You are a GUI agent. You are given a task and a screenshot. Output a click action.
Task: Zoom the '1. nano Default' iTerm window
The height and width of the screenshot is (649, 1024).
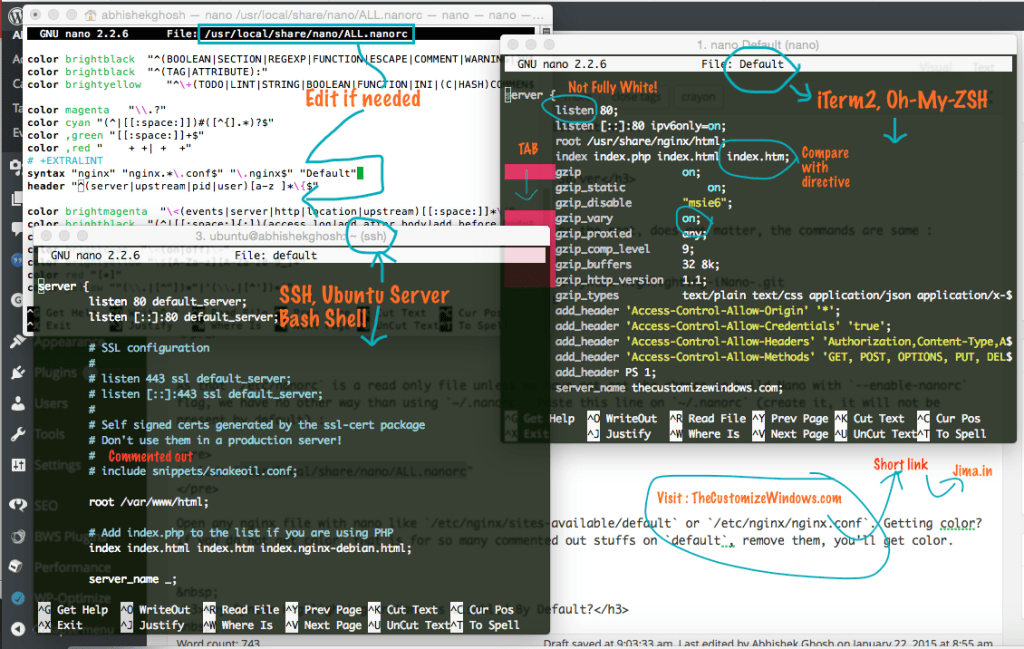[x=549, y=44]
